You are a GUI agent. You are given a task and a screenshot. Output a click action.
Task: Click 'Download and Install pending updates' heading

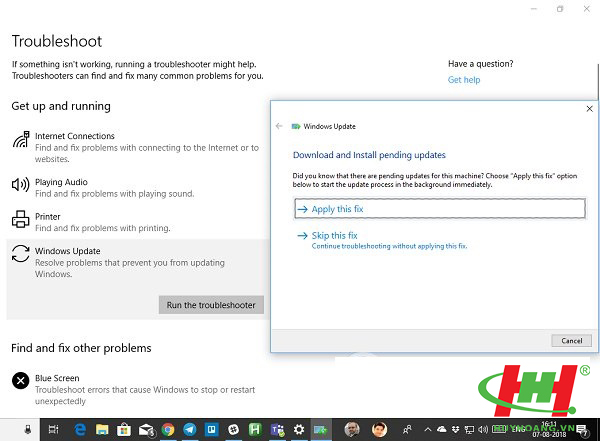(x=369, y=155)
